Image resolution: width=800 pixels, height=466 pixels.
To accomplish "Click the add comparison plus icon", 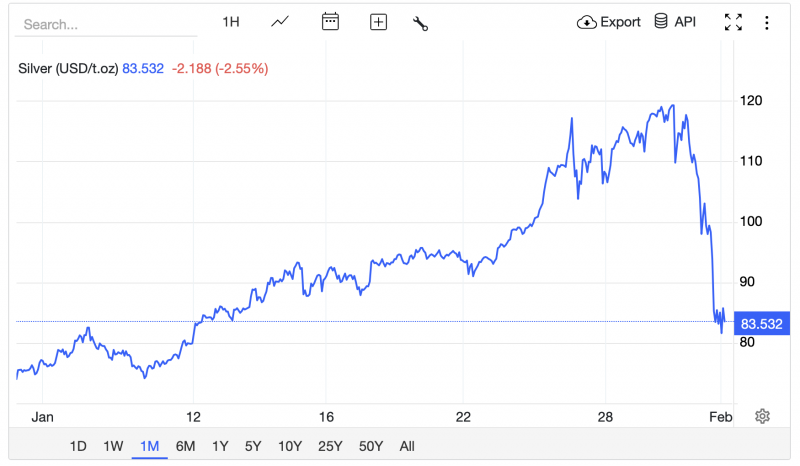I will click(378, 22).
